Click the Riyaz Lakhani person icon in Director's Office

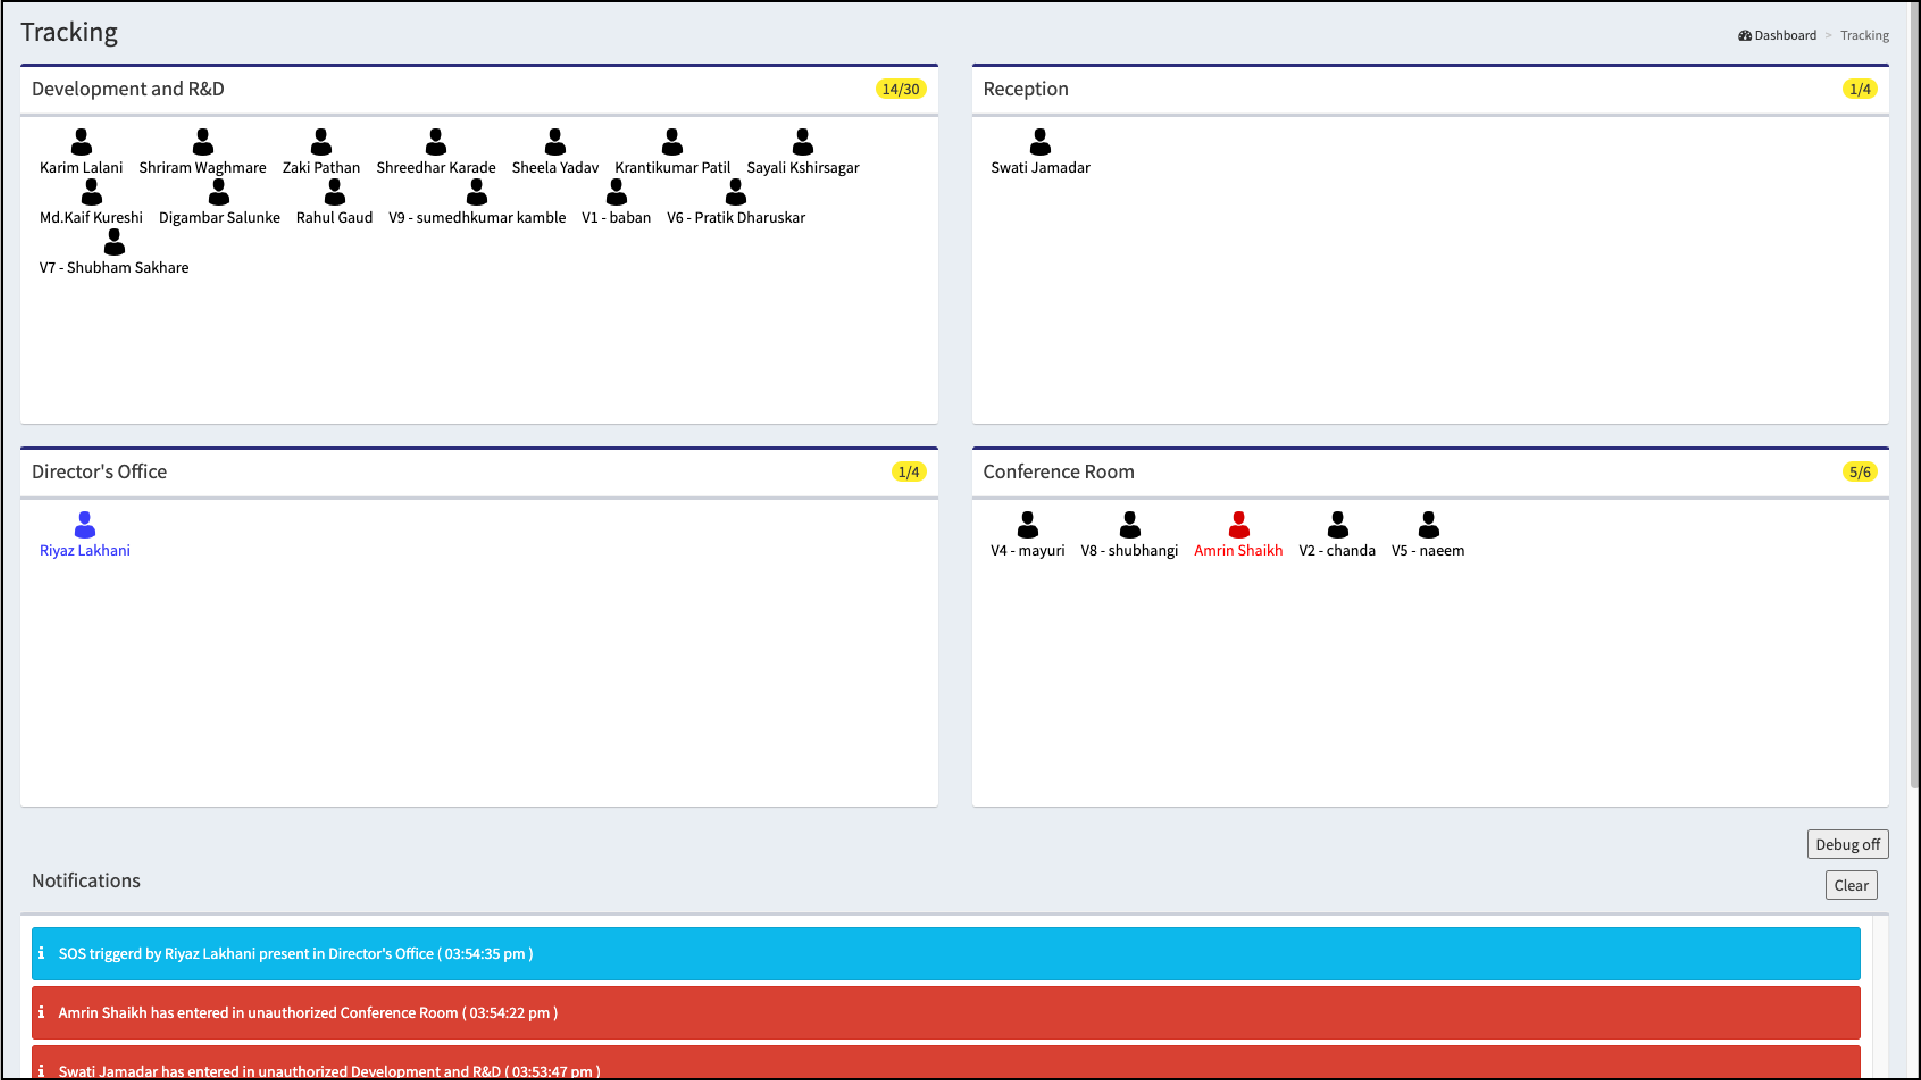tap(83, 524)
